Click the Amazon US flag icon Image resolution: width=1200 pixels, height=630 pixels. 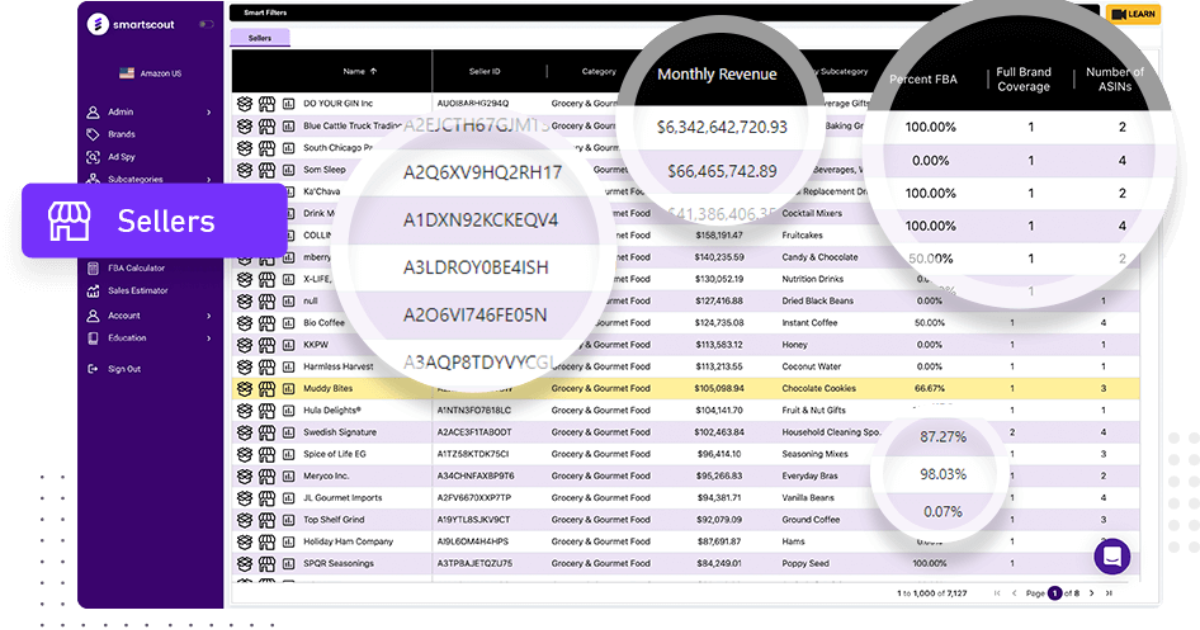[x=127, y=73]
